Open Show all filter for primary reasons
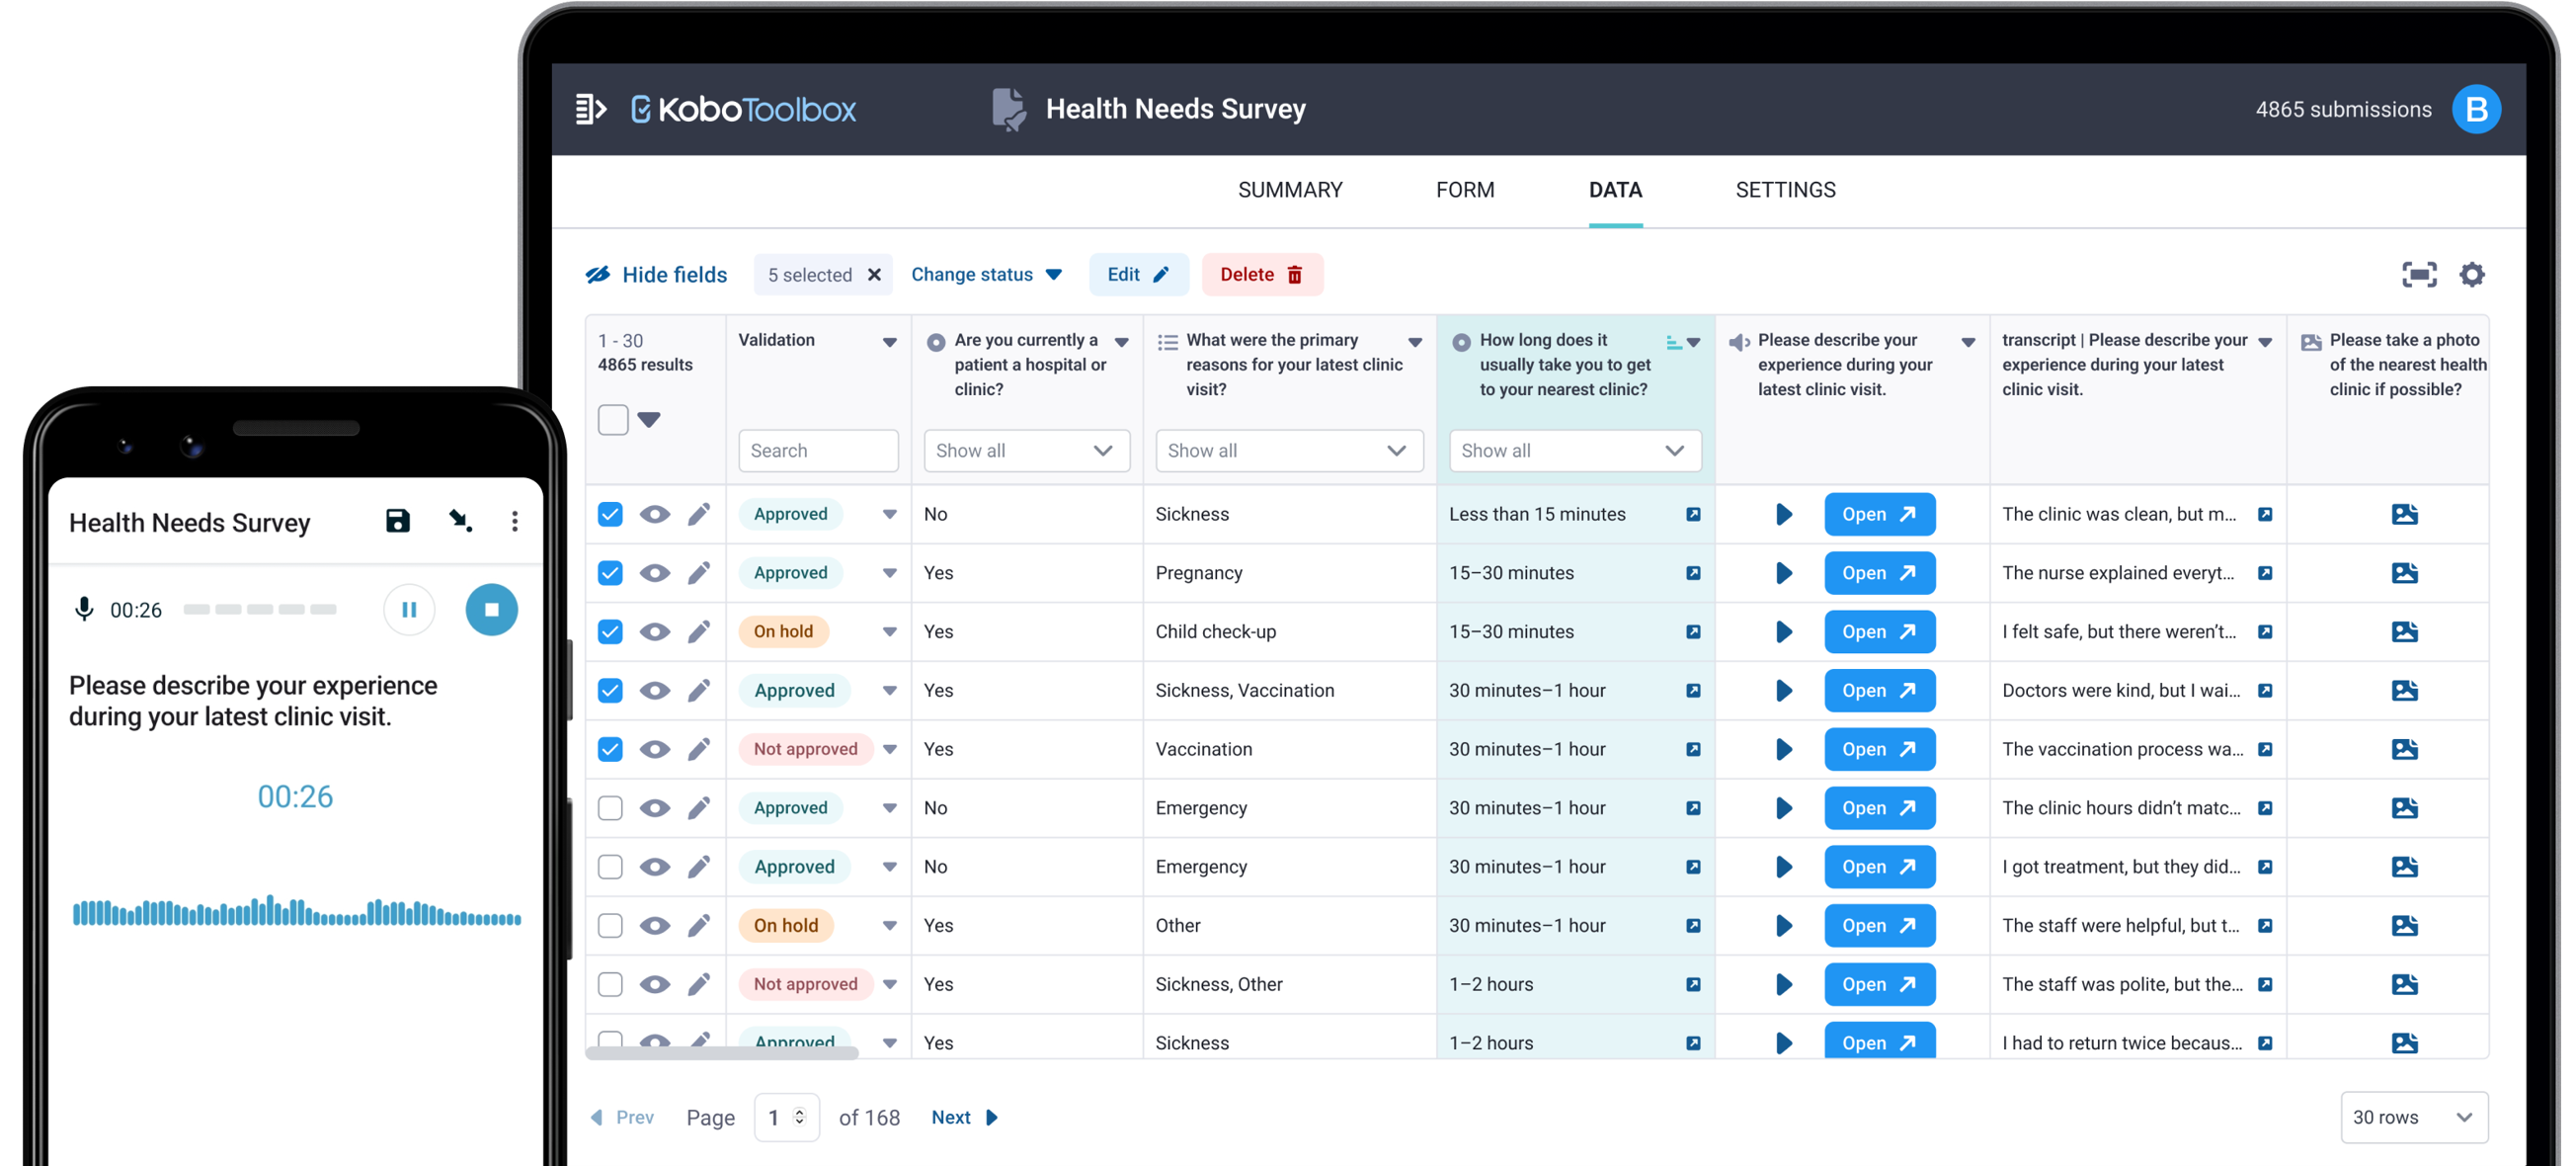The width and height of the screenshot is (2576, 1166). point(1288,451)
